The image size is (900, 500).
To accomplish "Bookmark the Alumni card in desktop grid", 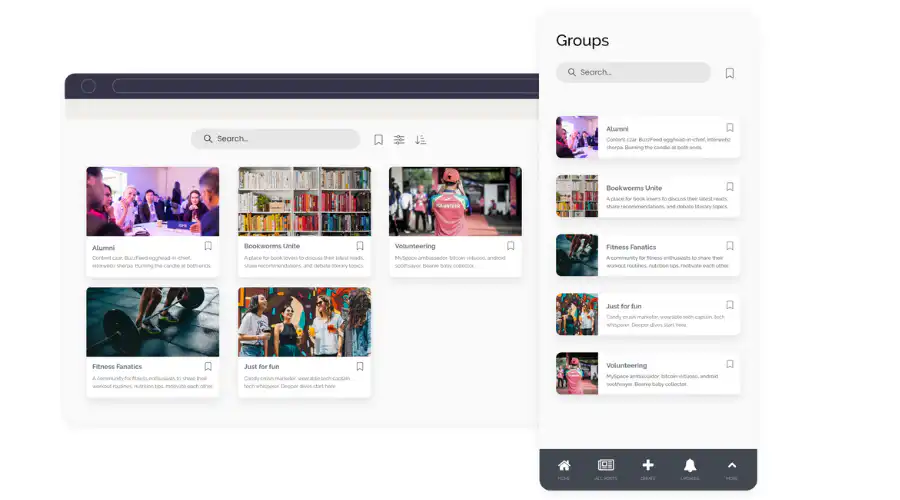I will (x=208, y=246).
